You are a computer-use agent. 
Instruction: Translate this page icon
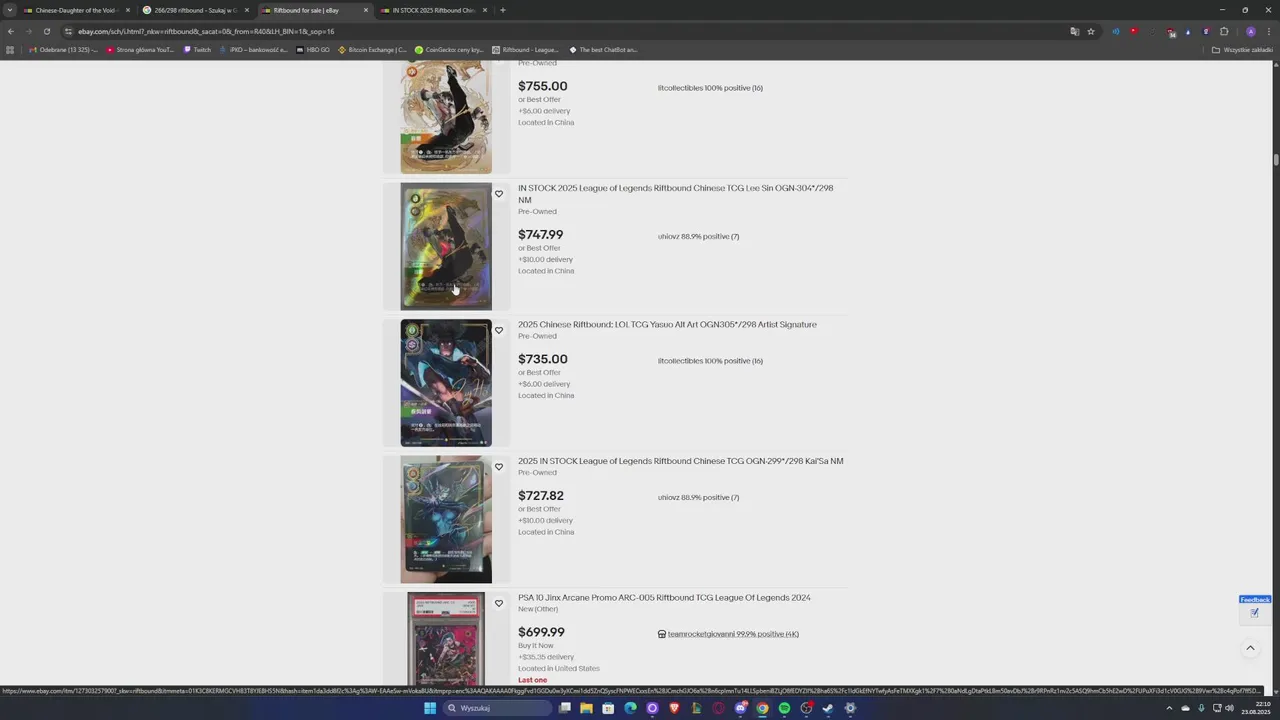coord(1075,31)
